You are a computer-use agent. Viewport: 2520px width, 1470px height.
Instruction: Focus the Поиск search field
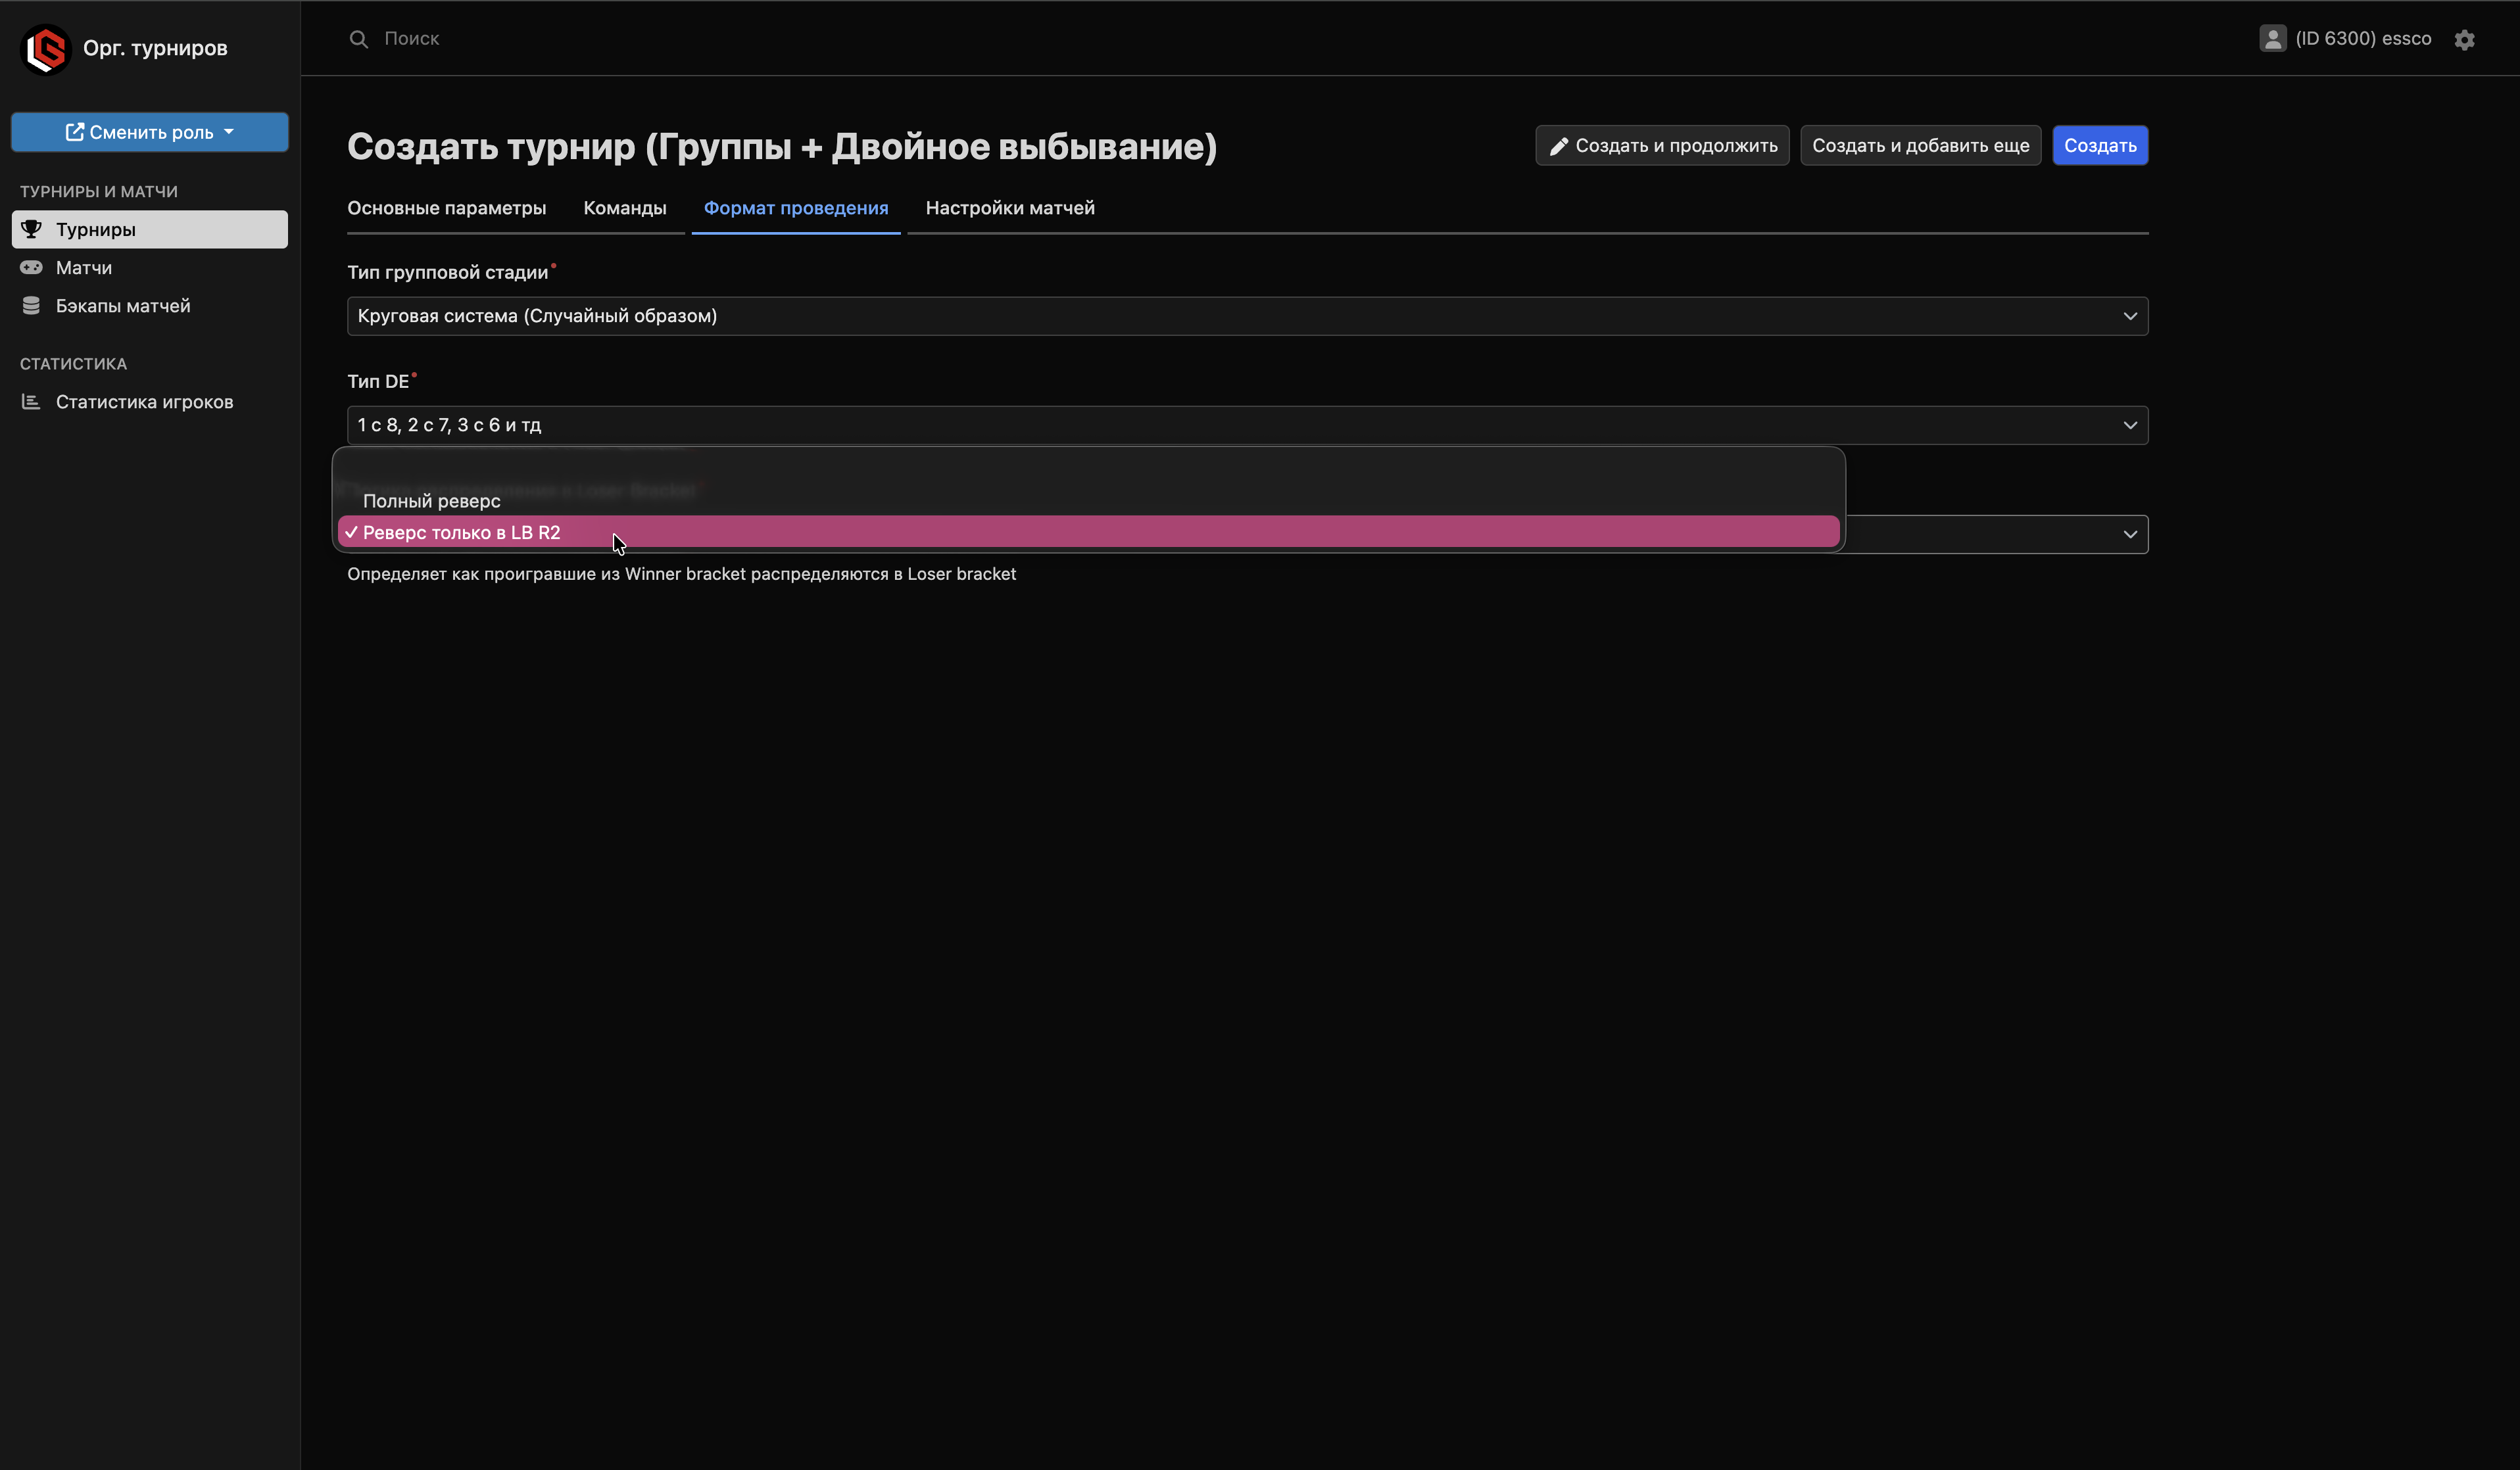(800, 39)
